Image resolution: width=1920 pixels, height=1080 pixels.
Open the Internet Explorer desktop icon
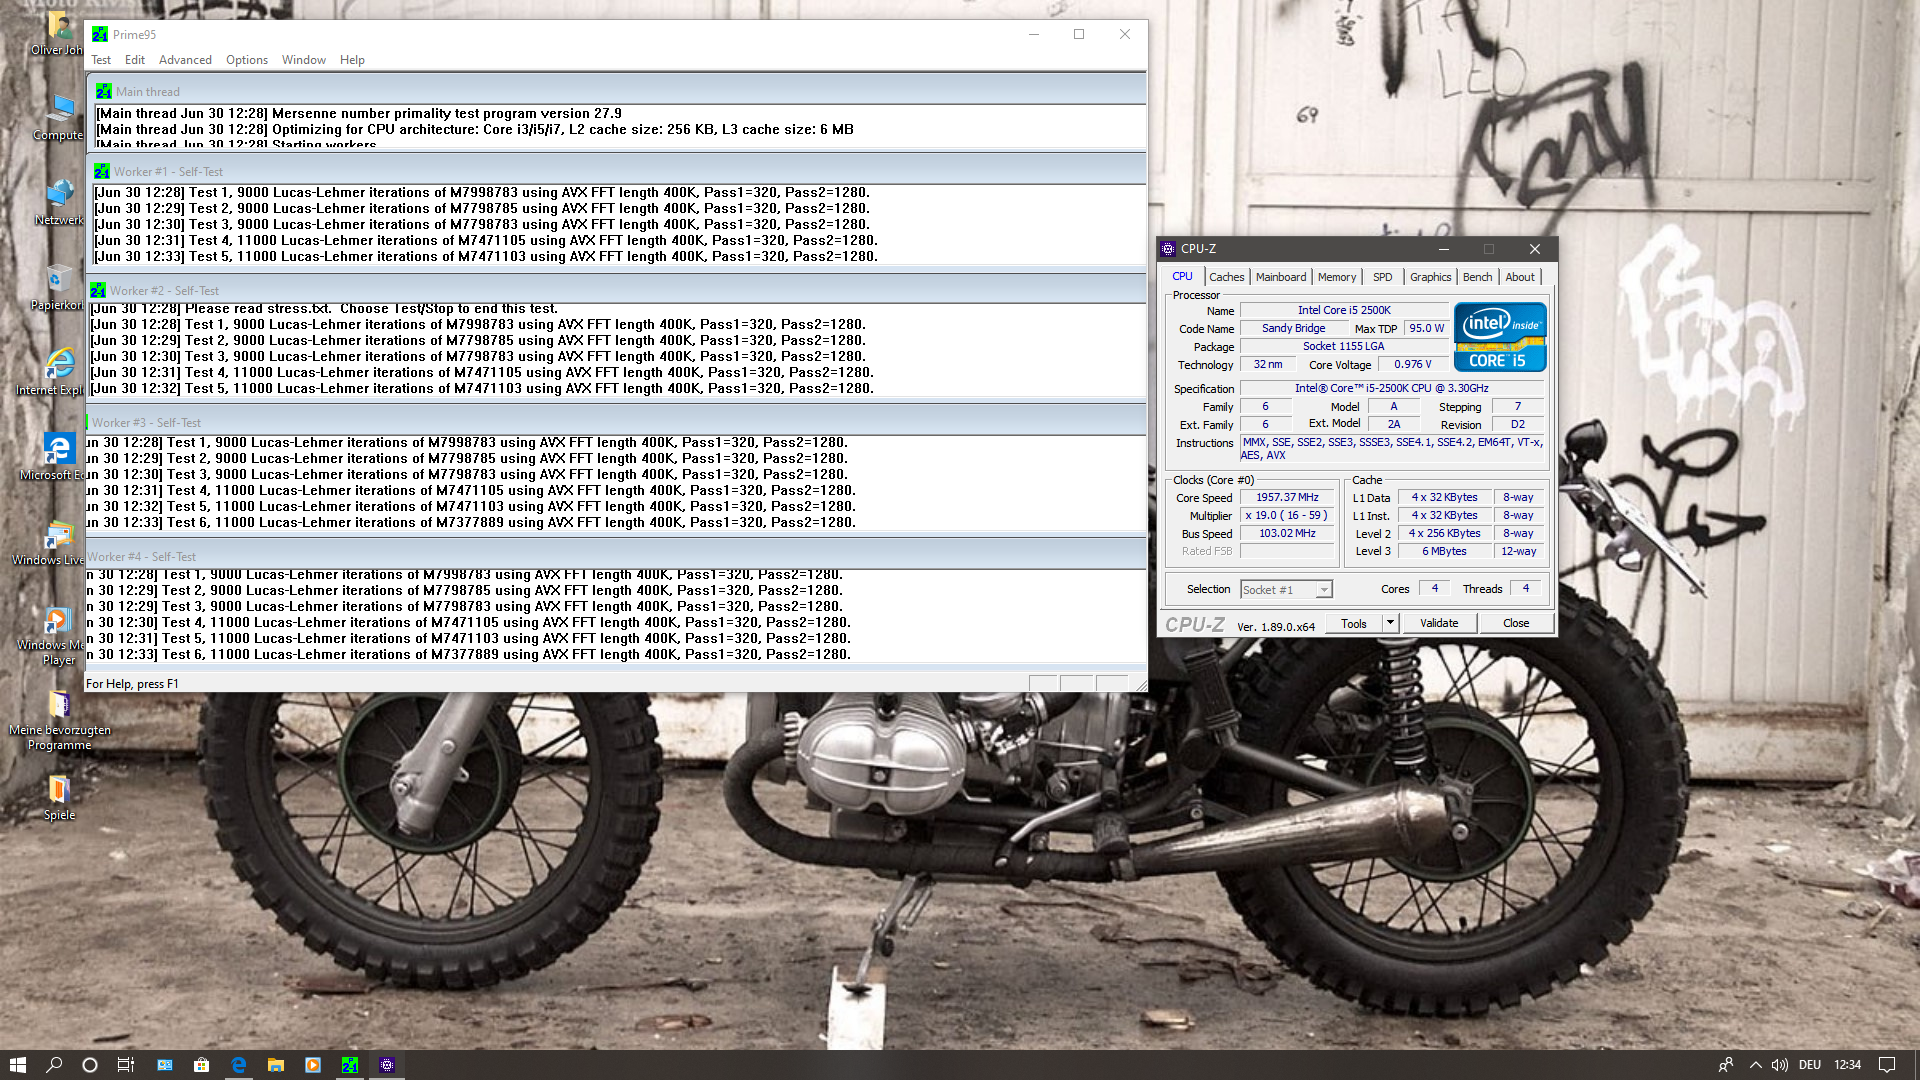(56, 372)
